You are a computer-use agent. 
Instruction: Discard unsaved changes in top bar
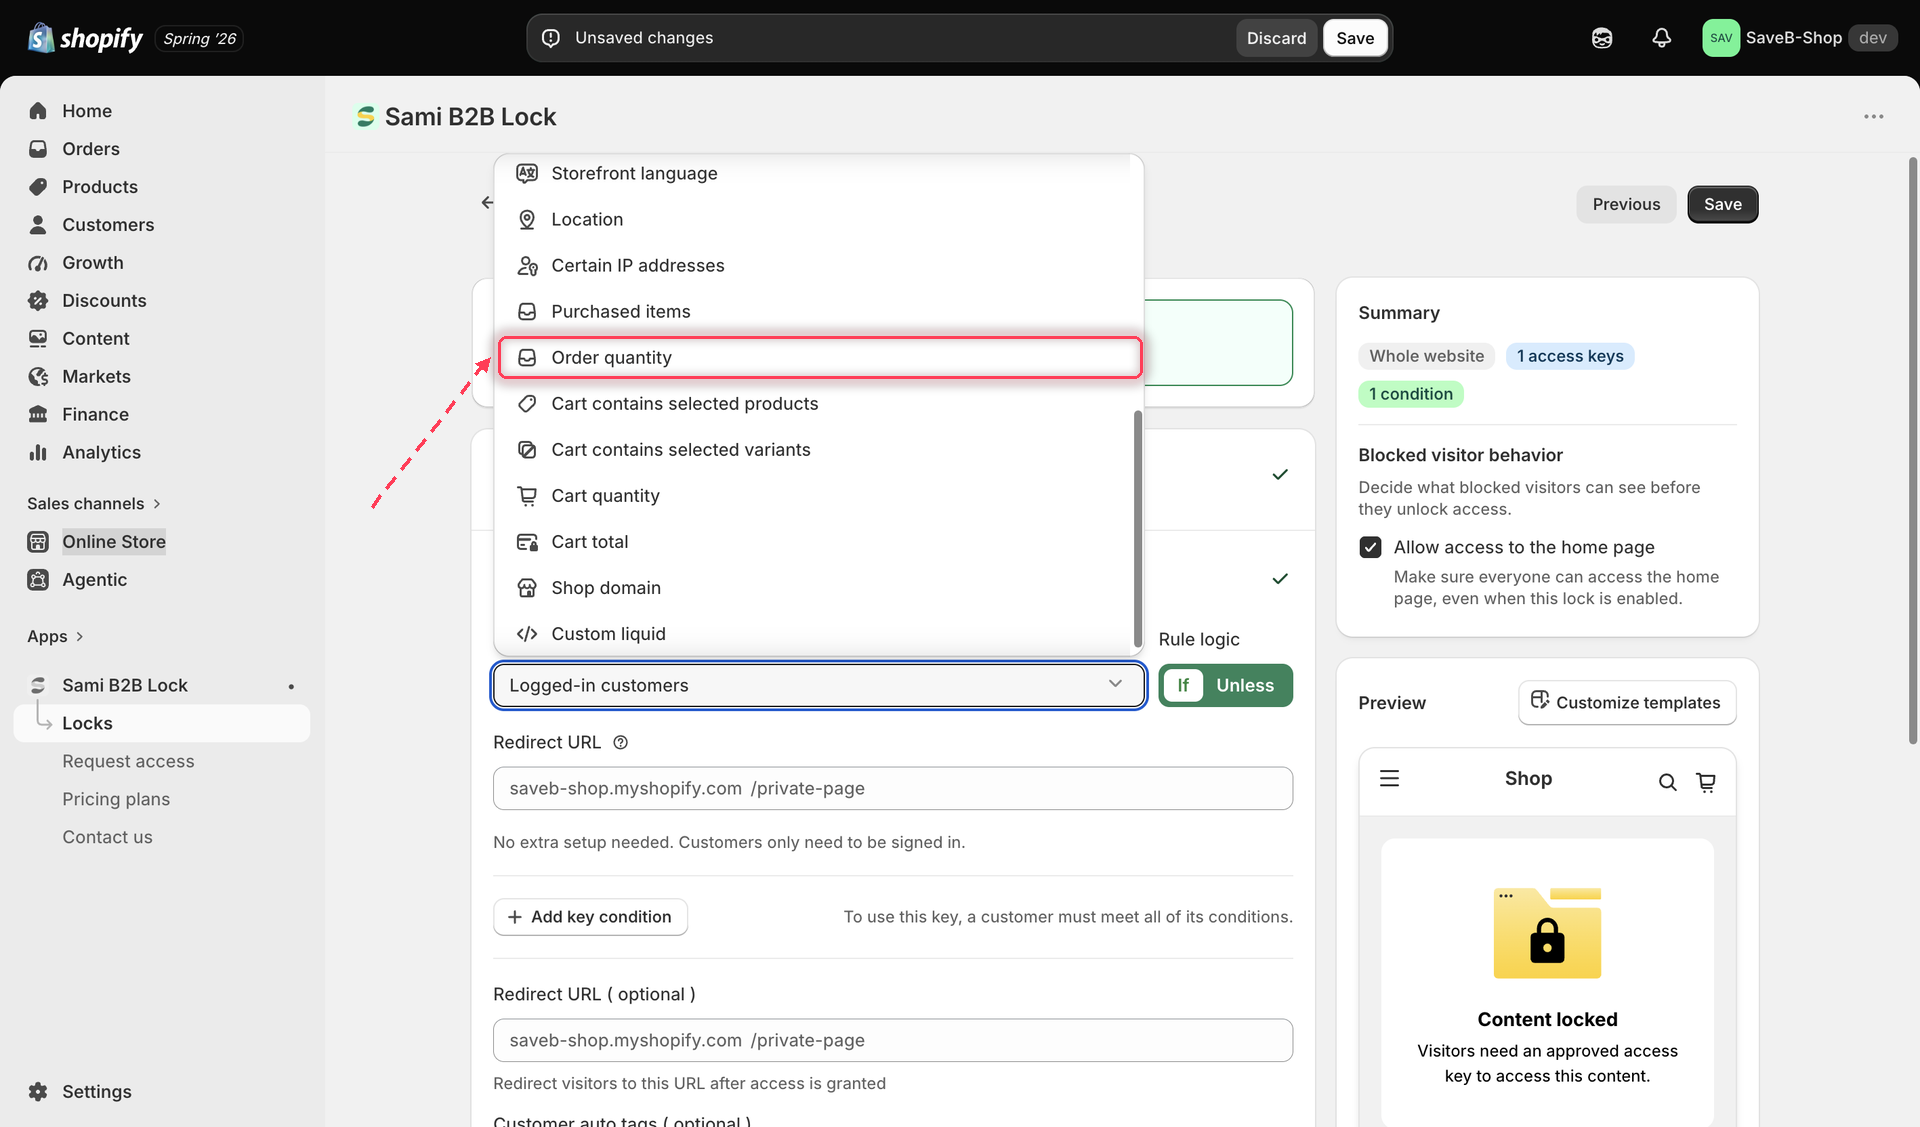pos(1276,38)
